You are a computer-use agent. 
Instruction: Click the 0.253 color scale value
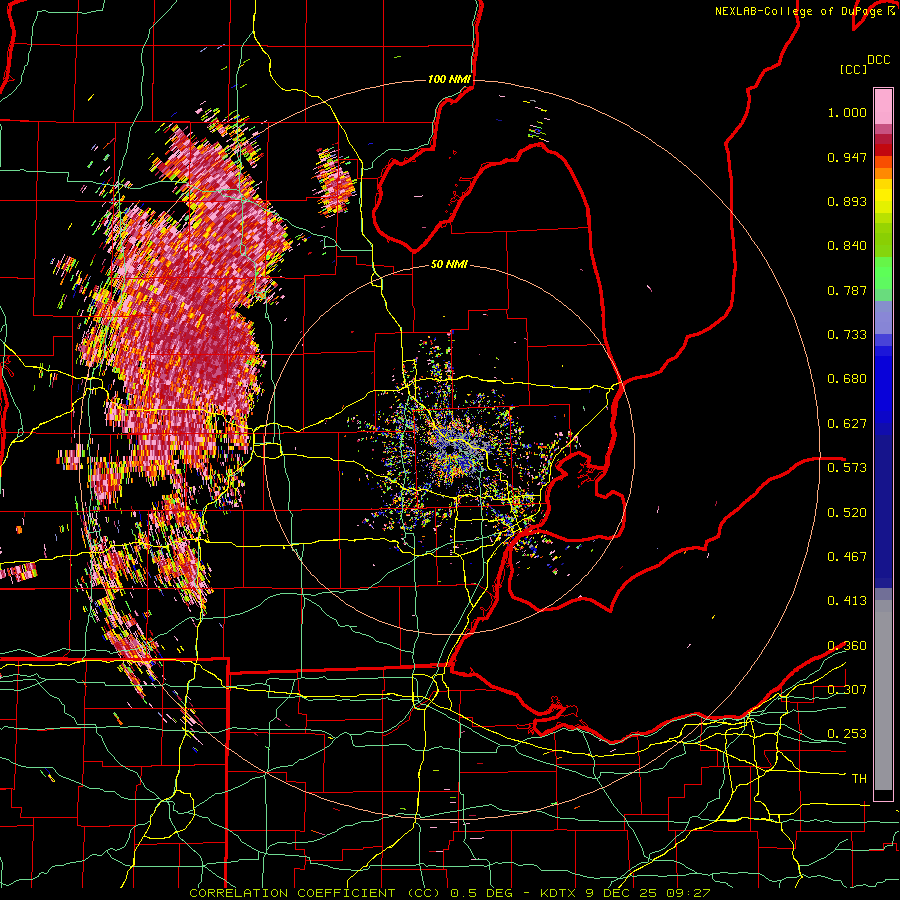[847, 734]
